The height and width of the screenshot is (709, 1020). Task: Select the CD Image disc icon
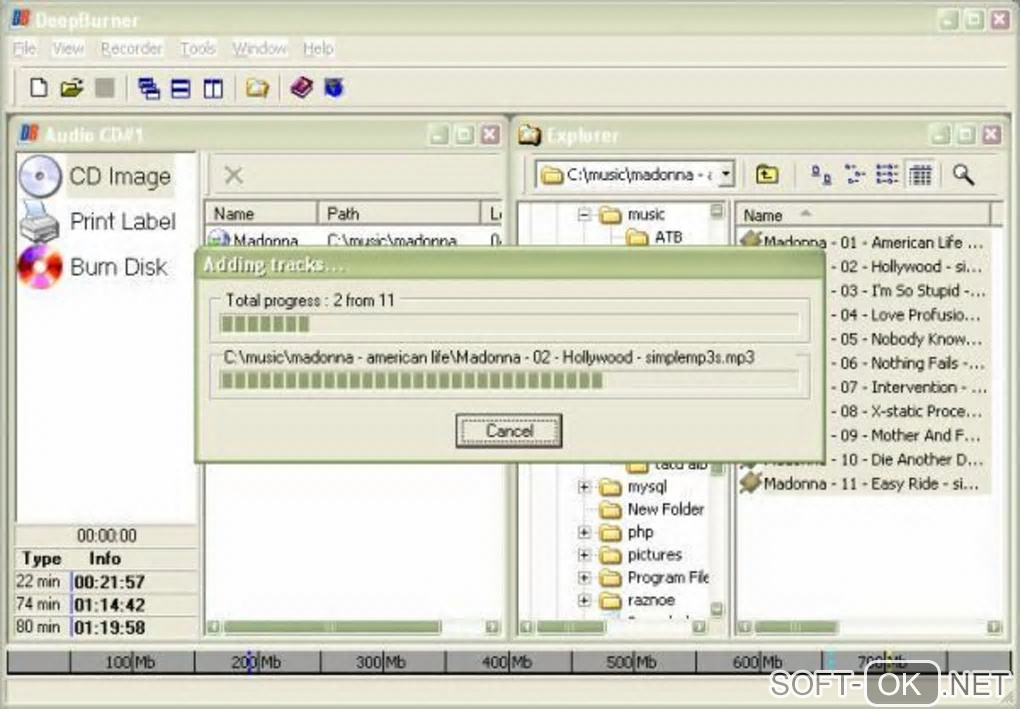(40, 176)
